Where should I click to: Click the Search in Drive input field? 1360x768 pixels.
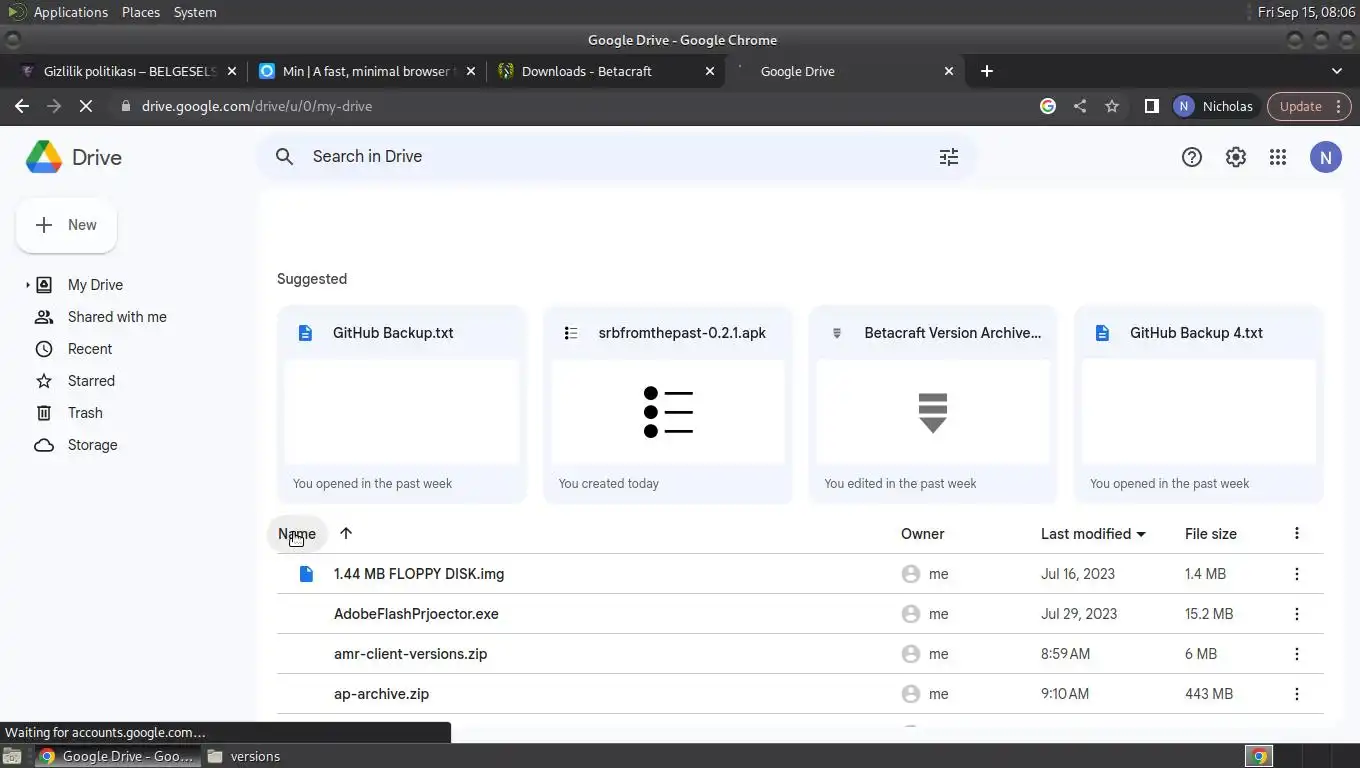tap(615, 157)
